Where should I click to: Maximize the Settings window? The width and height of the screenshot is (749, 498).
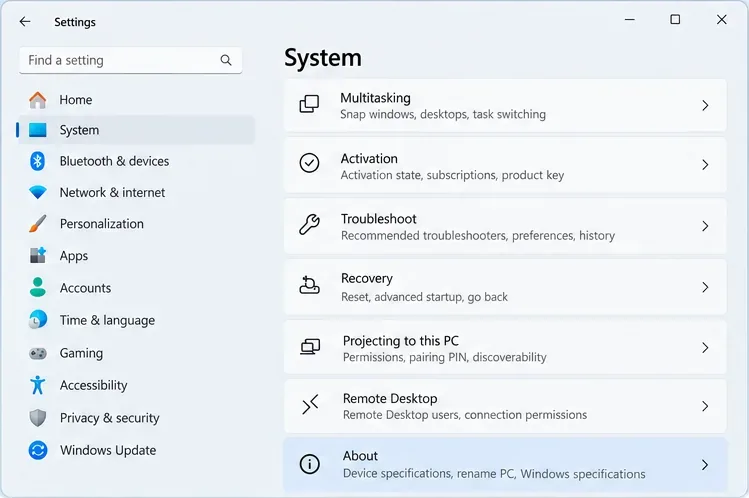point(675,20)
